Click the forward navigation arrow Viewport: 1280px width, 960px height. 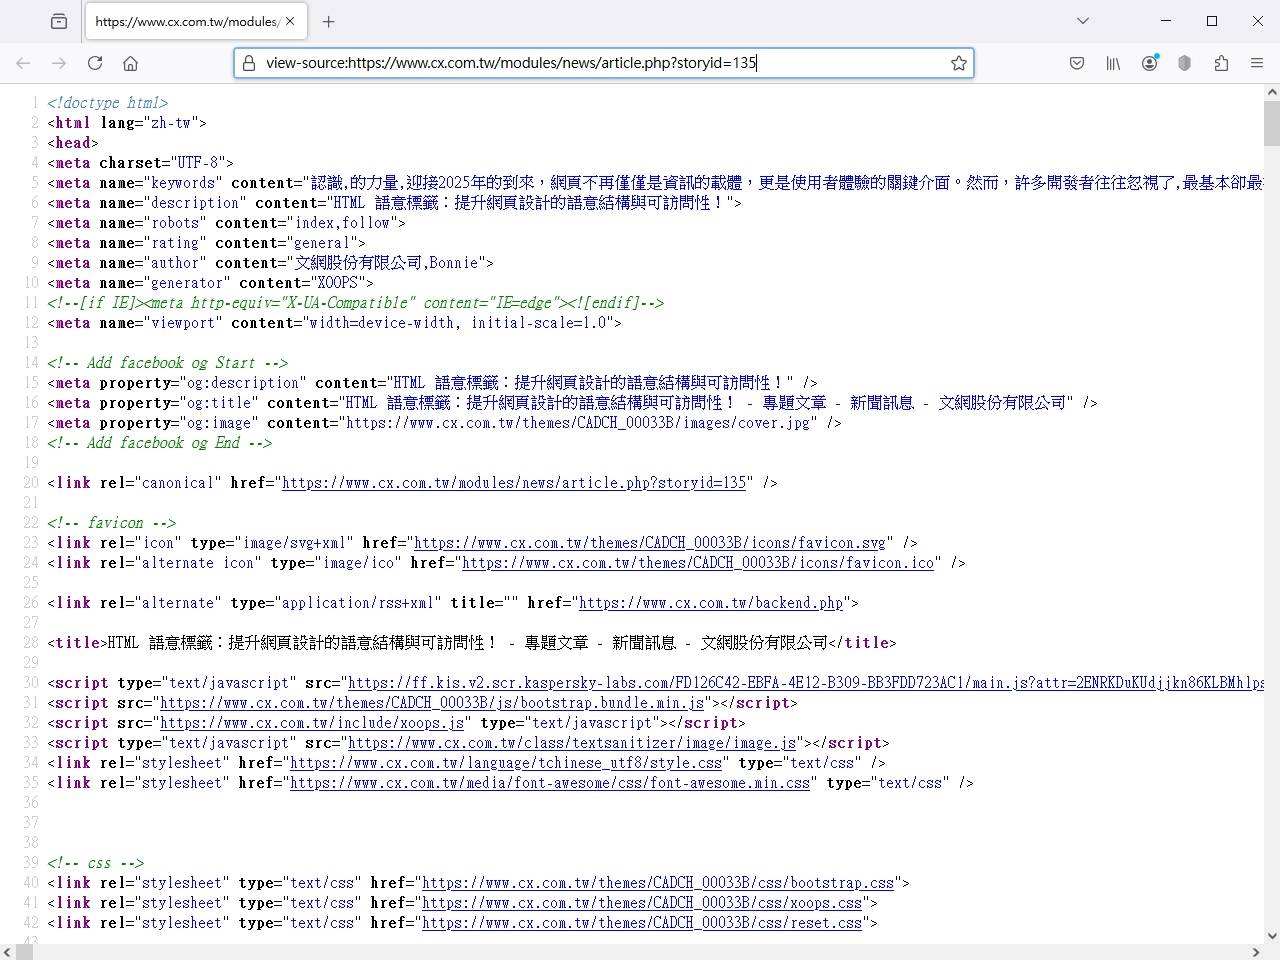[59, 63]
